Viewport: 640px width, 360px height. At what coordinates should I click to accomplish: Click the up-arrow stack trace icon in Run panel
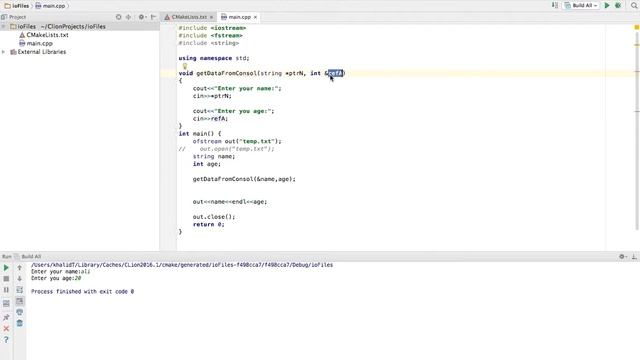tap(20, 268)
